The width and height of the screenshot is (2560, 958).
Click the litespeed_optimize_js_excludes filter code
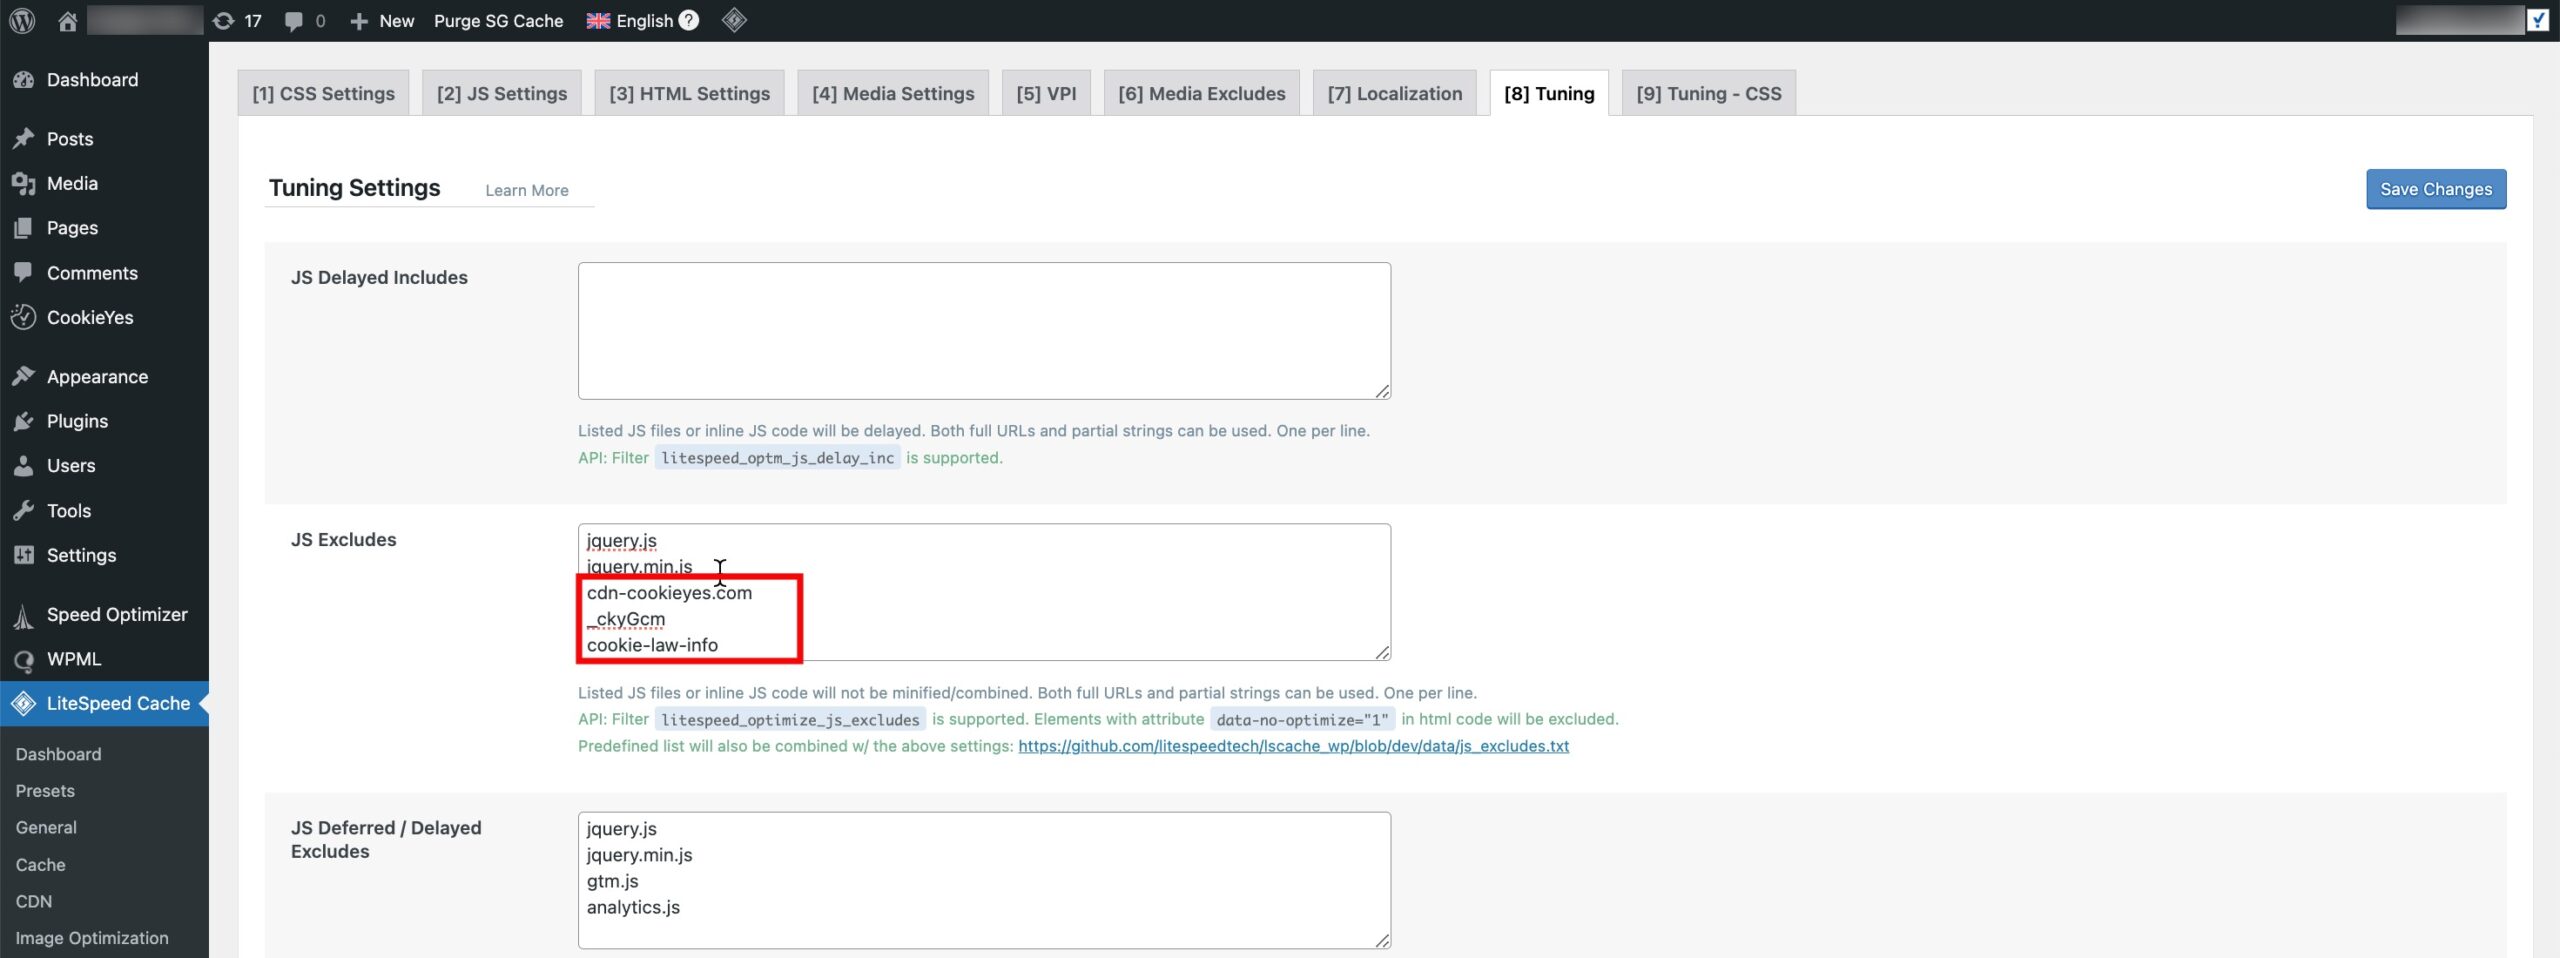tap(790, 719)
